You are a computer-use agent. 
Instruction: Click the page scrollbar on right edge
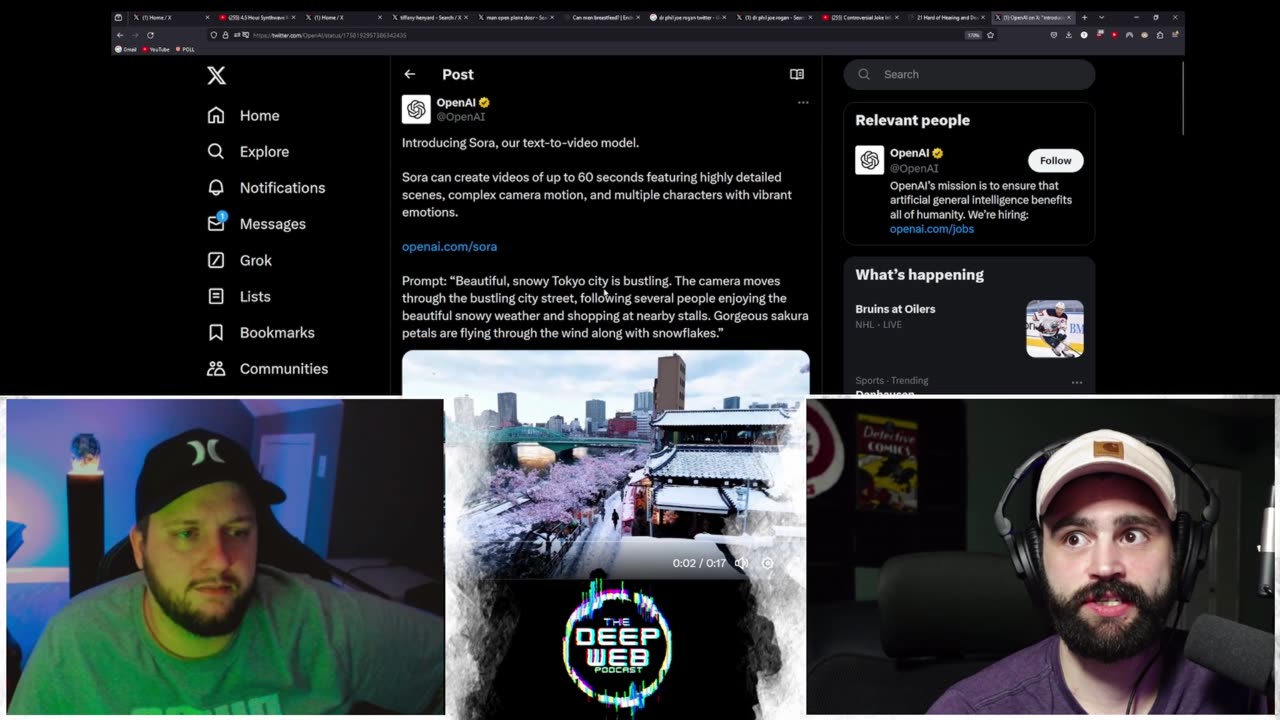point(1182,100)
